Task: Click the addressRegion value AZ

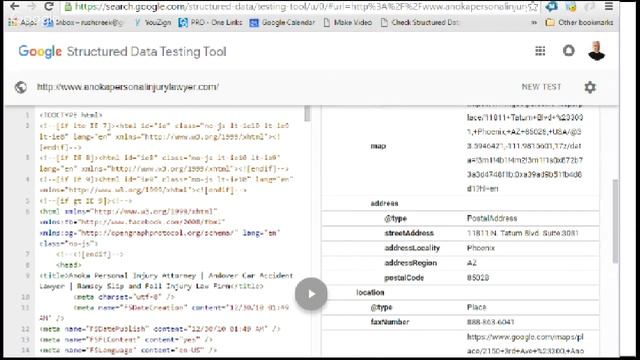Action: pos(472,263)
